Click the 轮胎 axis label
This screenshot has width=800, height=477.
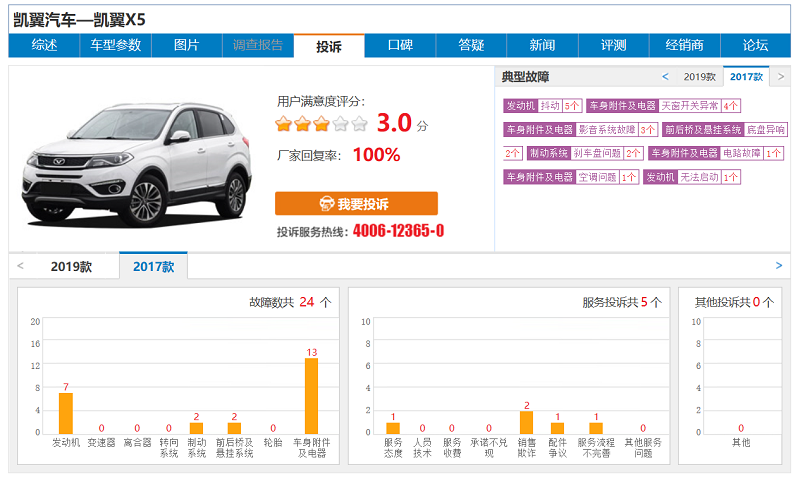273,443
